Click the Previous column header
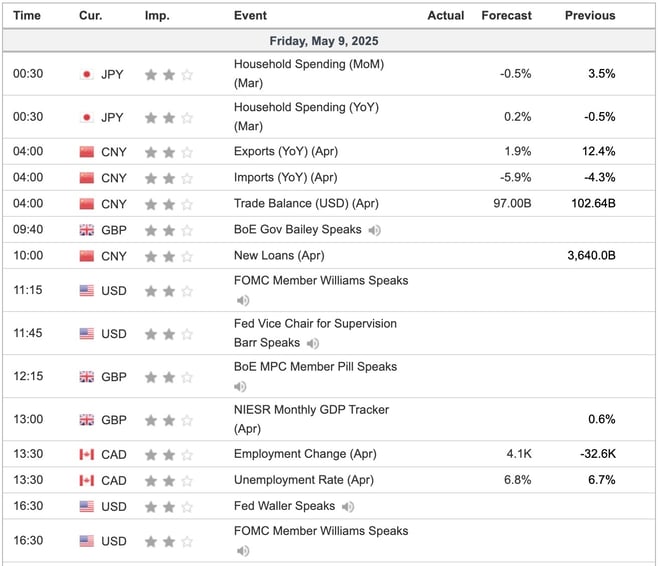The width and height of the screenshot is (658, 566). coord(590,16)
